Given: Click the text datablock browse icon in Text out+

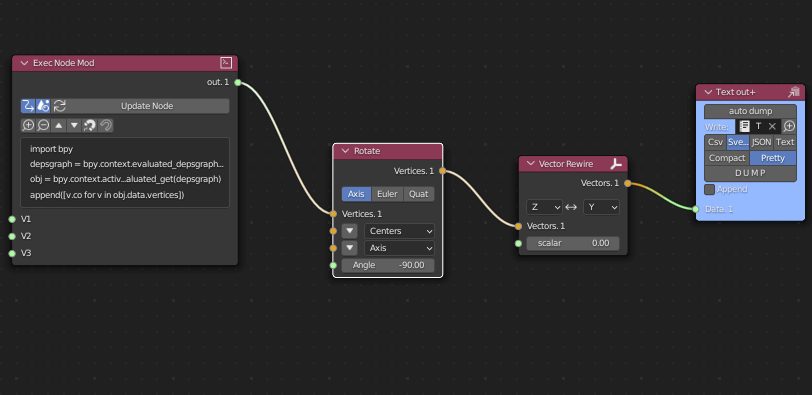Looking at the screenshot, I should [744, 126].
